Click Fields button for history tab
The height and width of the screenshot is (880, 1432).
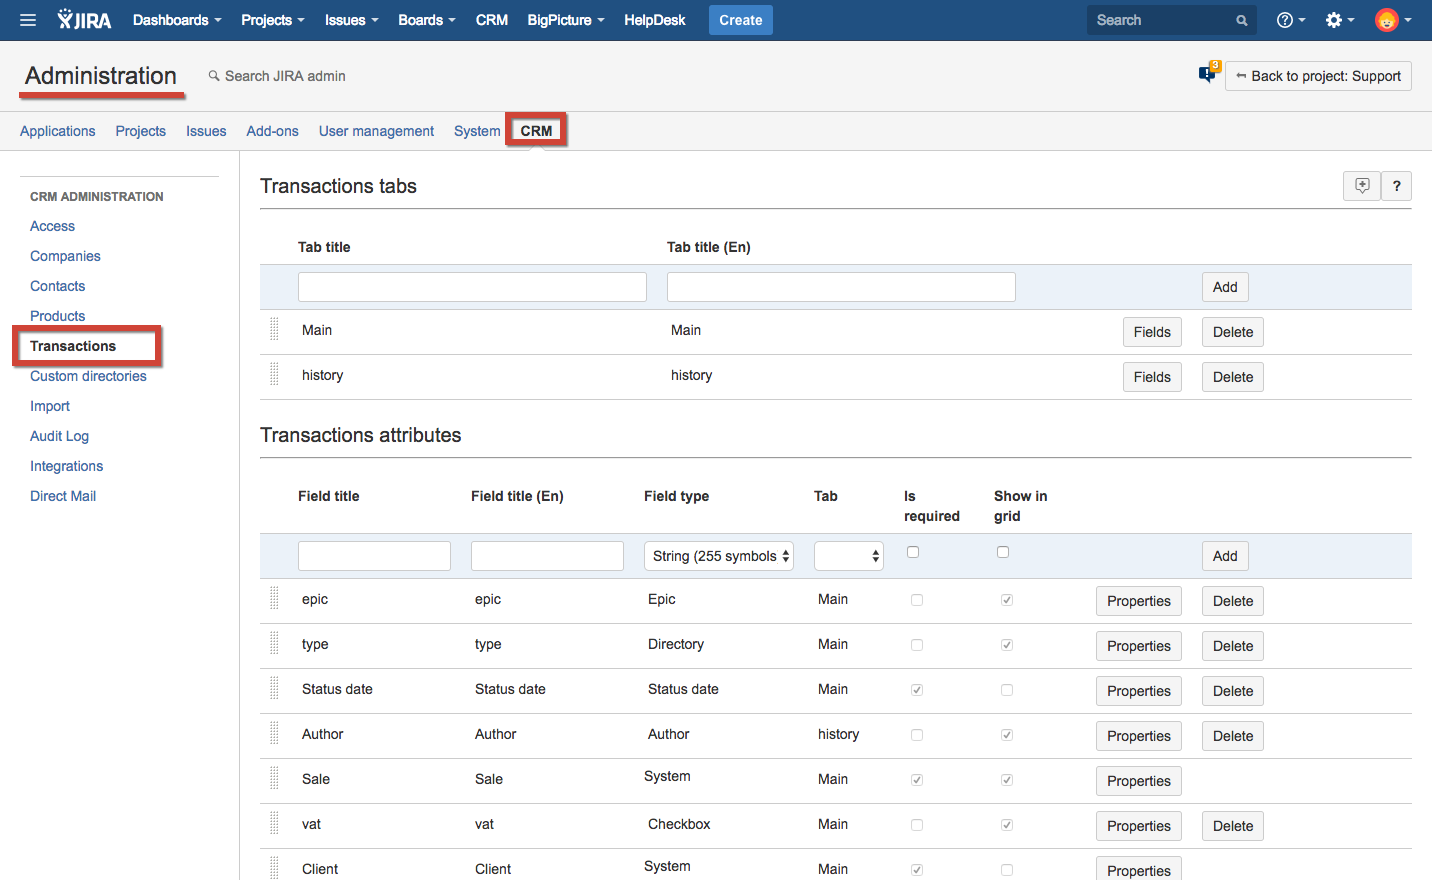(x=1152, y=377)
